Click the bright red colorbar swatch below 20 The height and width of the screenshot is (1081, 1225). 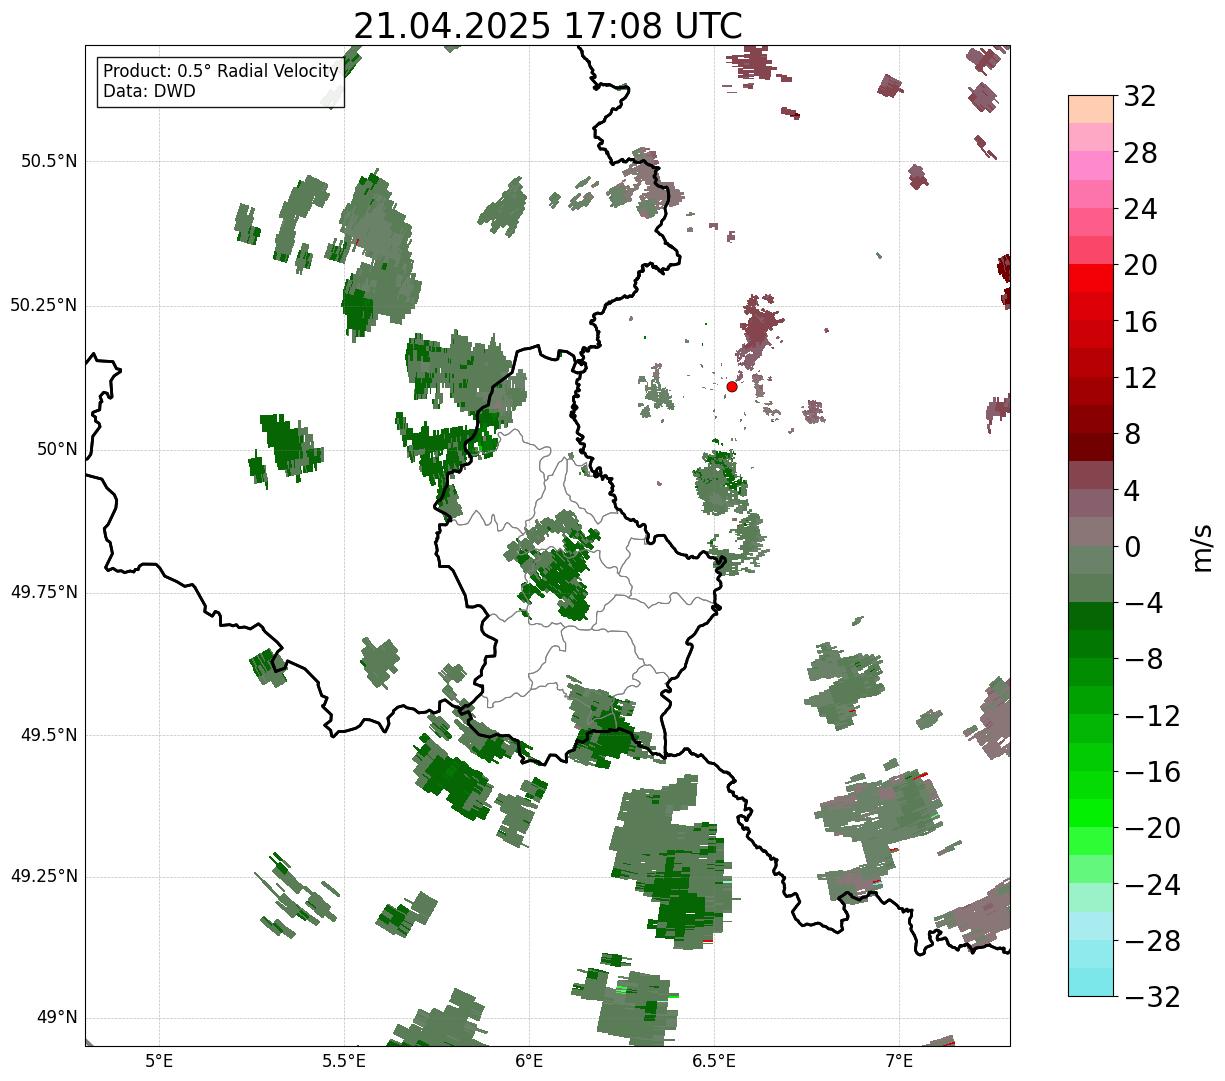(1091, 278)
